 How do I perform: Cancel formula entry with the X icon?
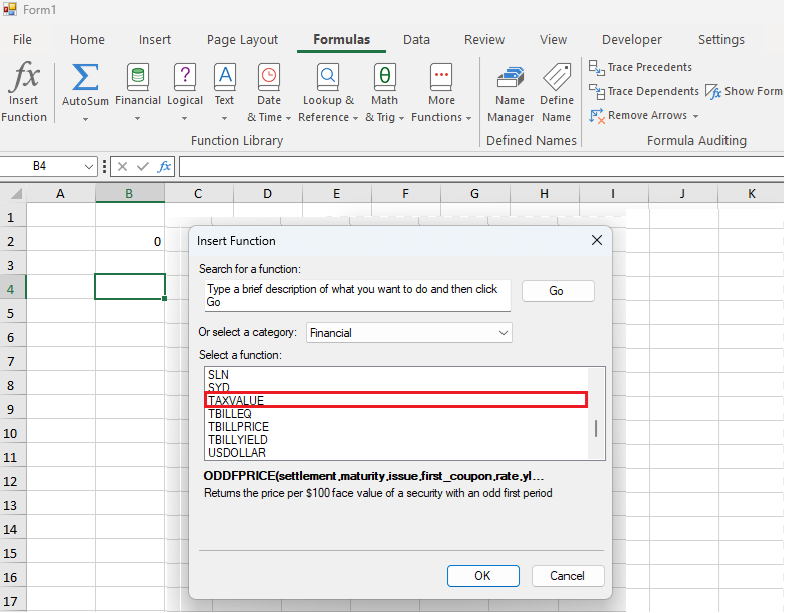click(x=122, y=166)
